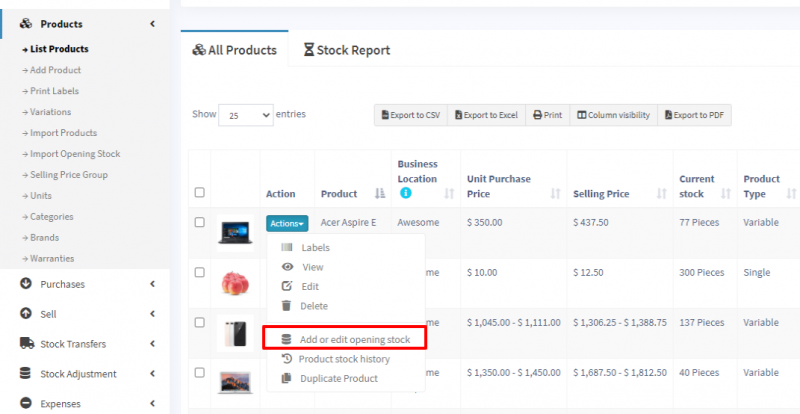Screen dimensions: 800x414
Task: Choose Add or edit opening stock
Action: [354, 340]
